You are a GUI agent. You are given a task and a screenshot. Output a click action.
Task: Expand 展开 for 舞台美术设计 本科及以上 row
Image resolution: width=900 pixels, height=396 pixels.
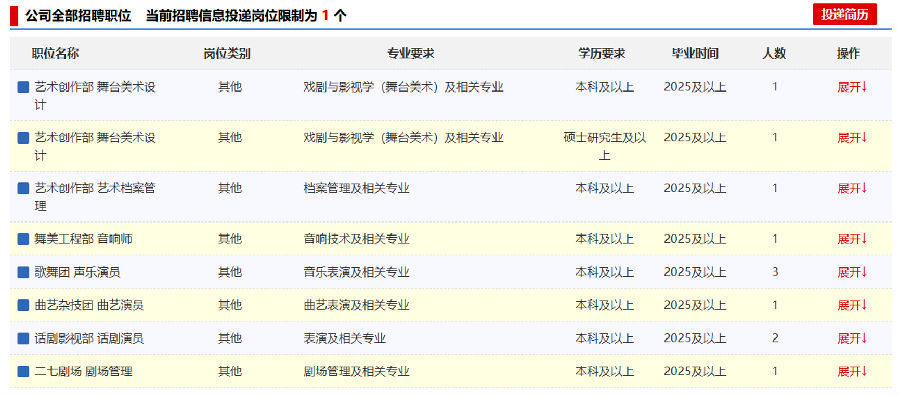point(852,87)
